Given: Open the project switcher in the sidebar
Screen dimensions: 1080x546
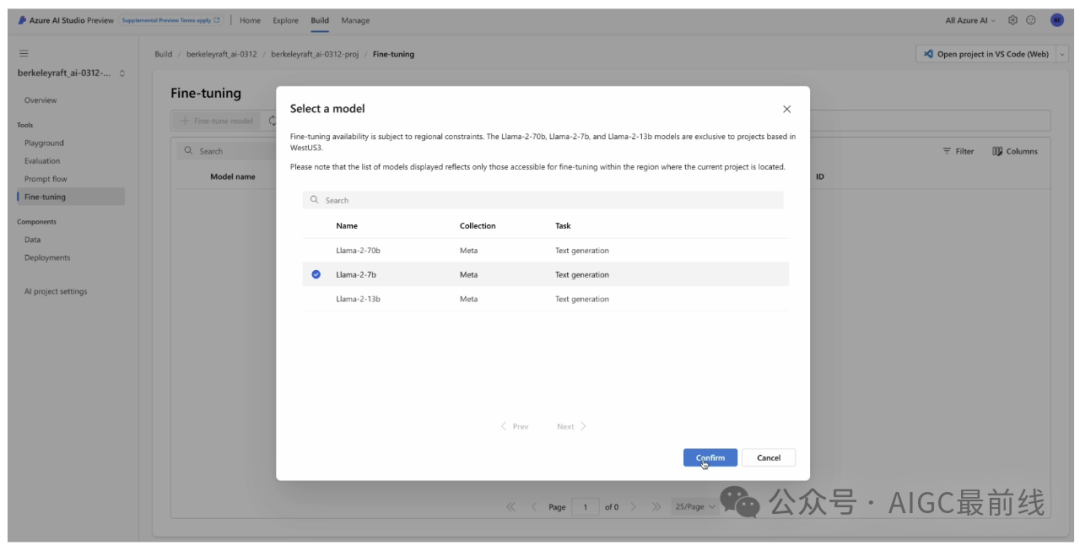Looking at the screenshot, I should point(122,73).
